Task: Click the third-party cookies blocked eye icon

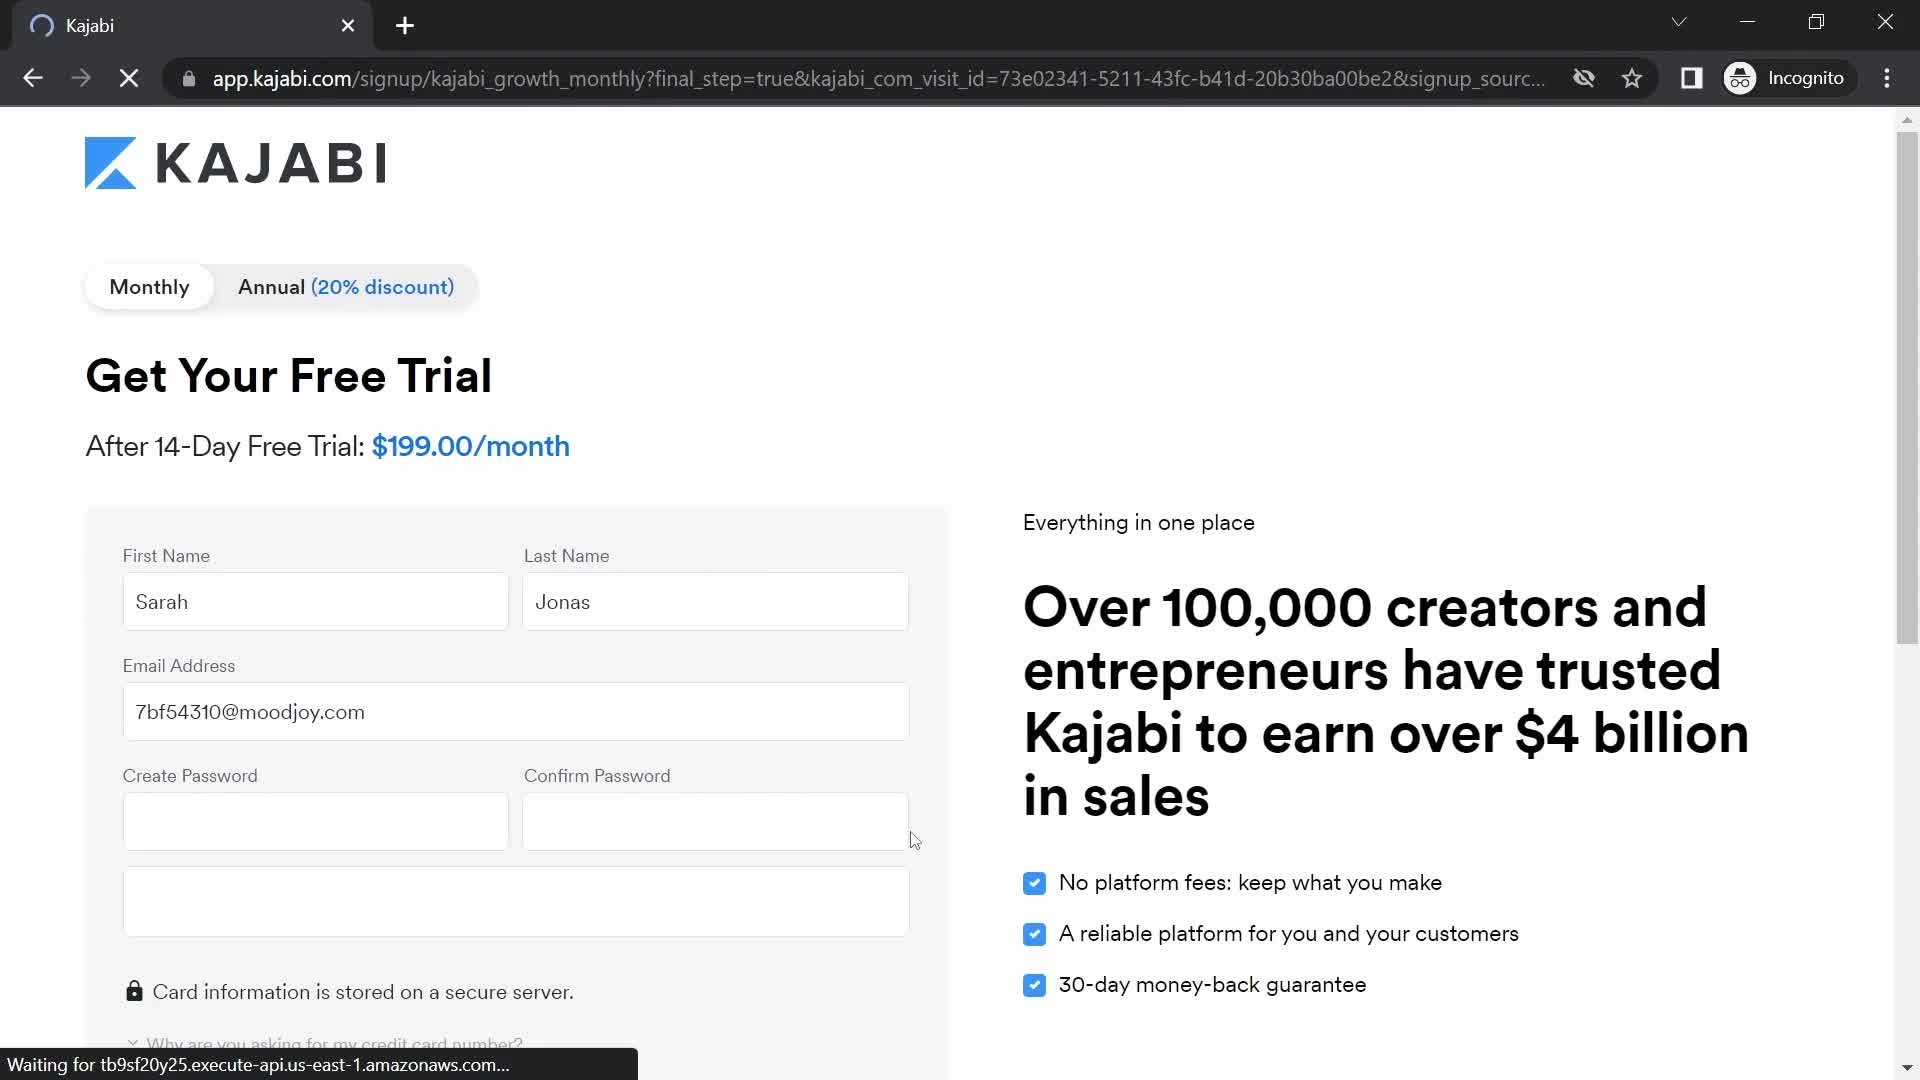Action: 1583,78
